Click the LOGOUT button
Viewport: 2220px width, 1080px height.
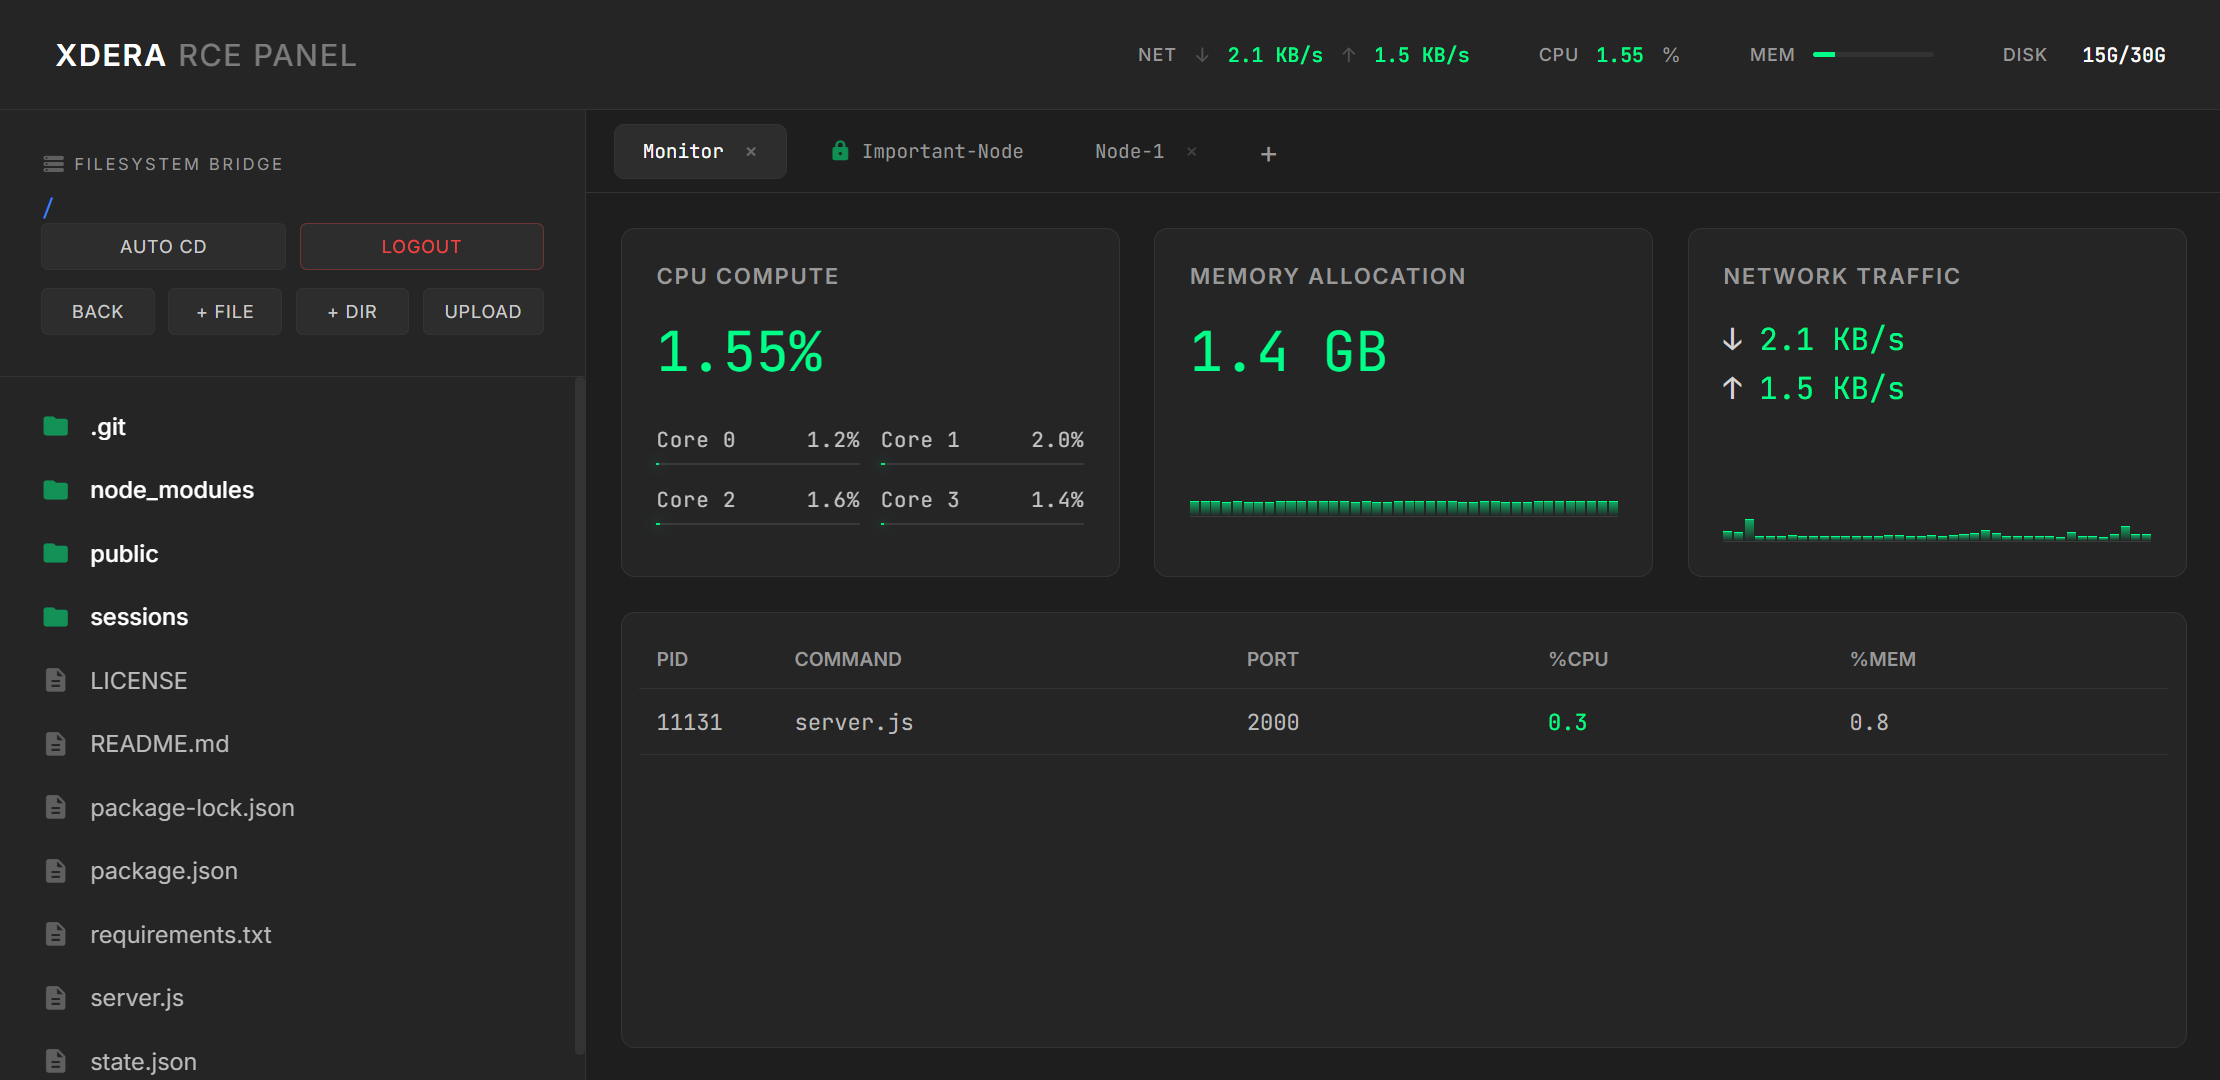tap(422, 247)
